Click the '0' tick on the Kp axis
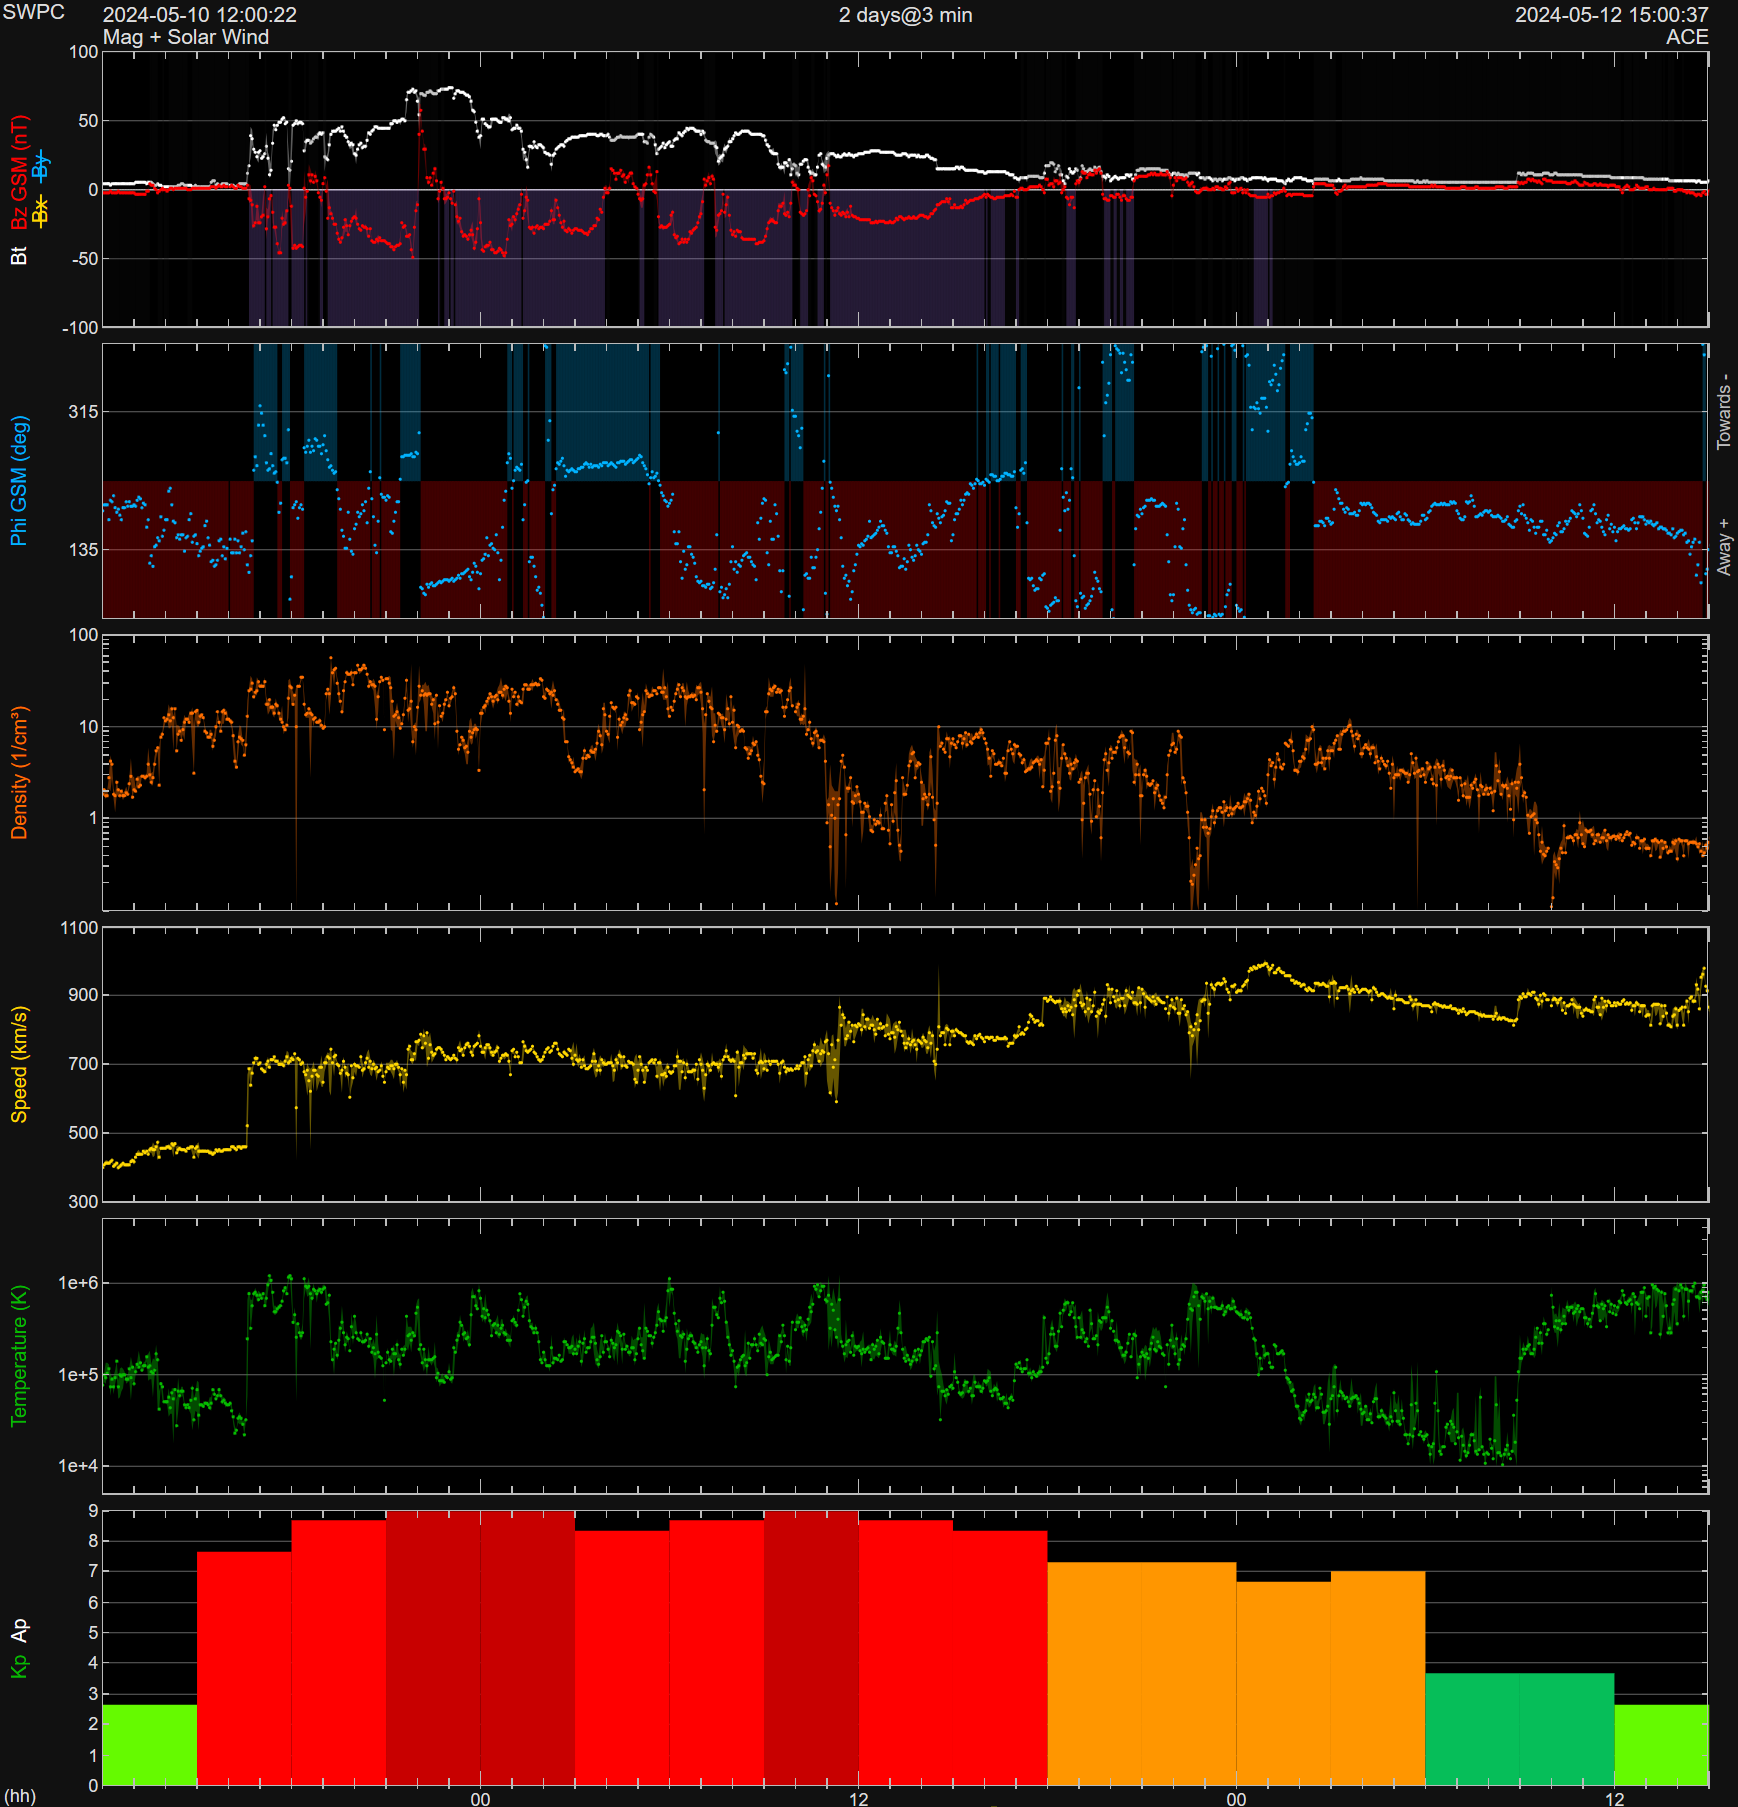The width and height of the screenshot is (1738, 1807). pos(94,1785)
